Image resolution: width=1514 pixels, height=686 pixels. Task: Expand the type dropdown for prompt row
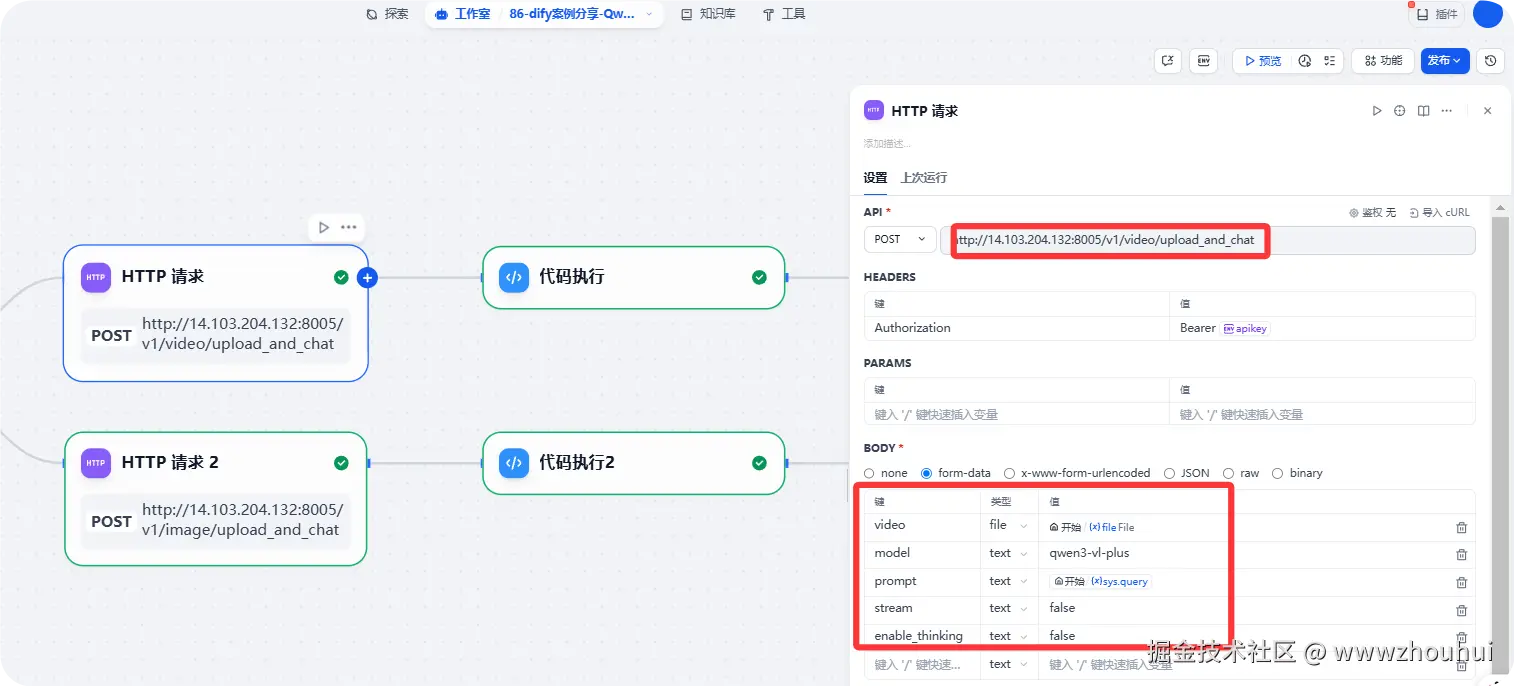point(1009,581)
